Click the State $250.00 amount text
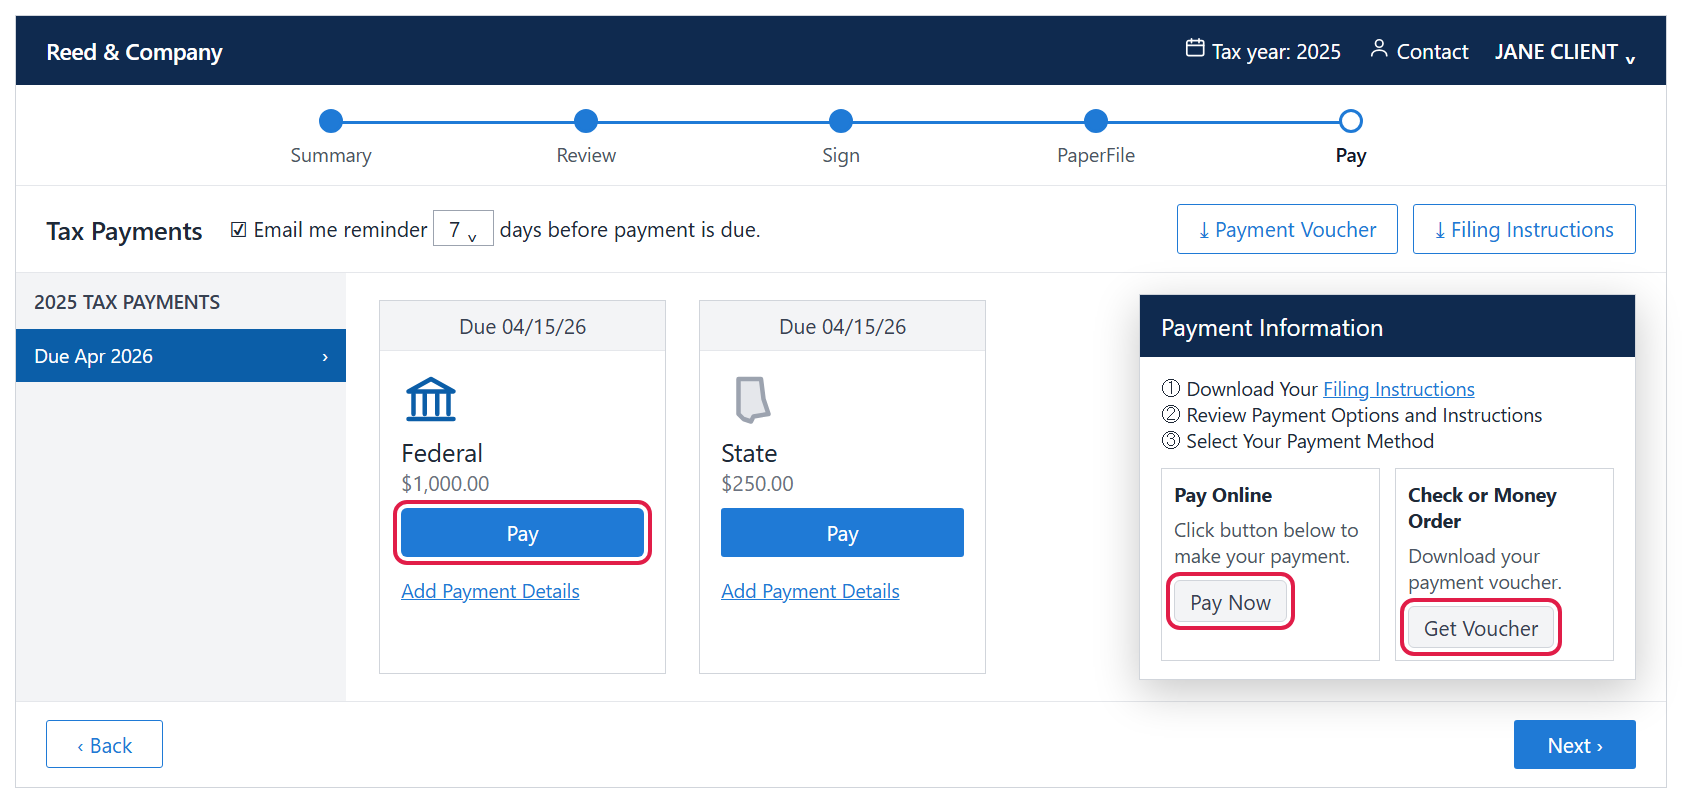This screenshot has width=1683, height=810. pyautogui.click(x=757, y=484)
